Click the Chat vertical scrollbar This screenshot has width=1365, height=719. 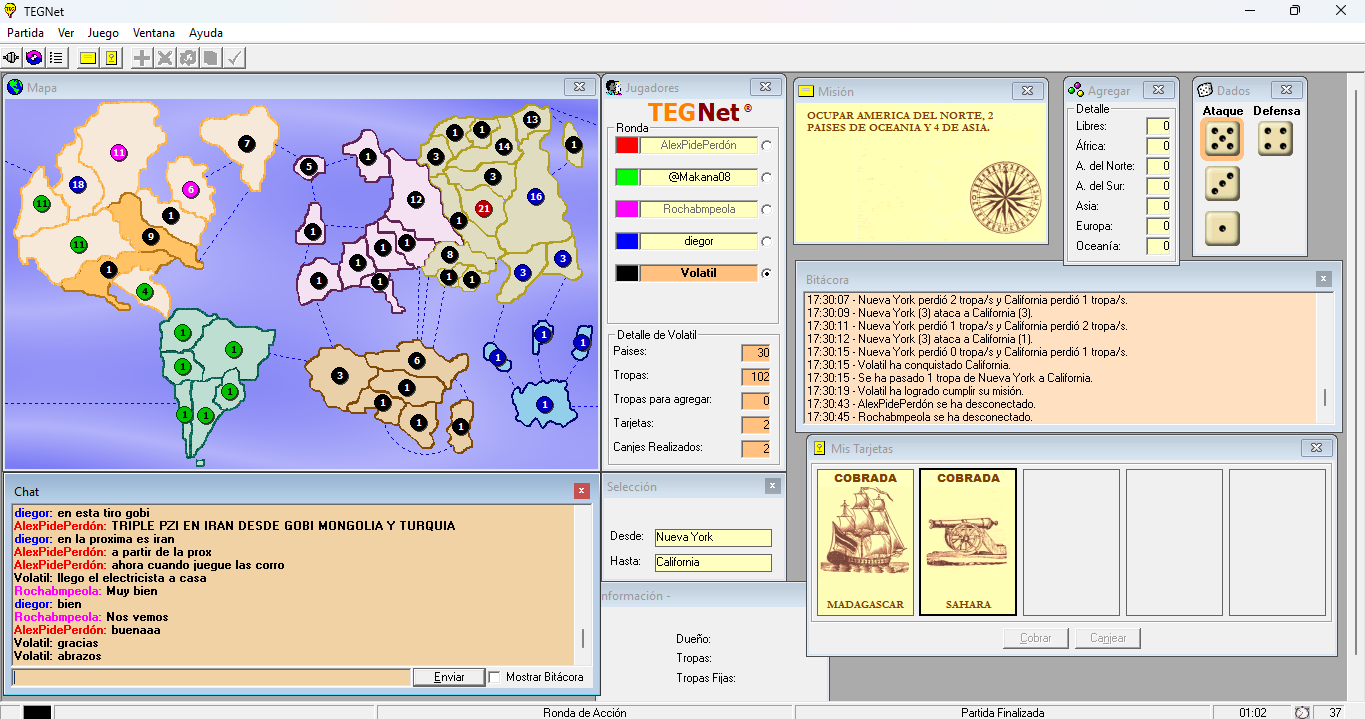(x=583, y=585)
